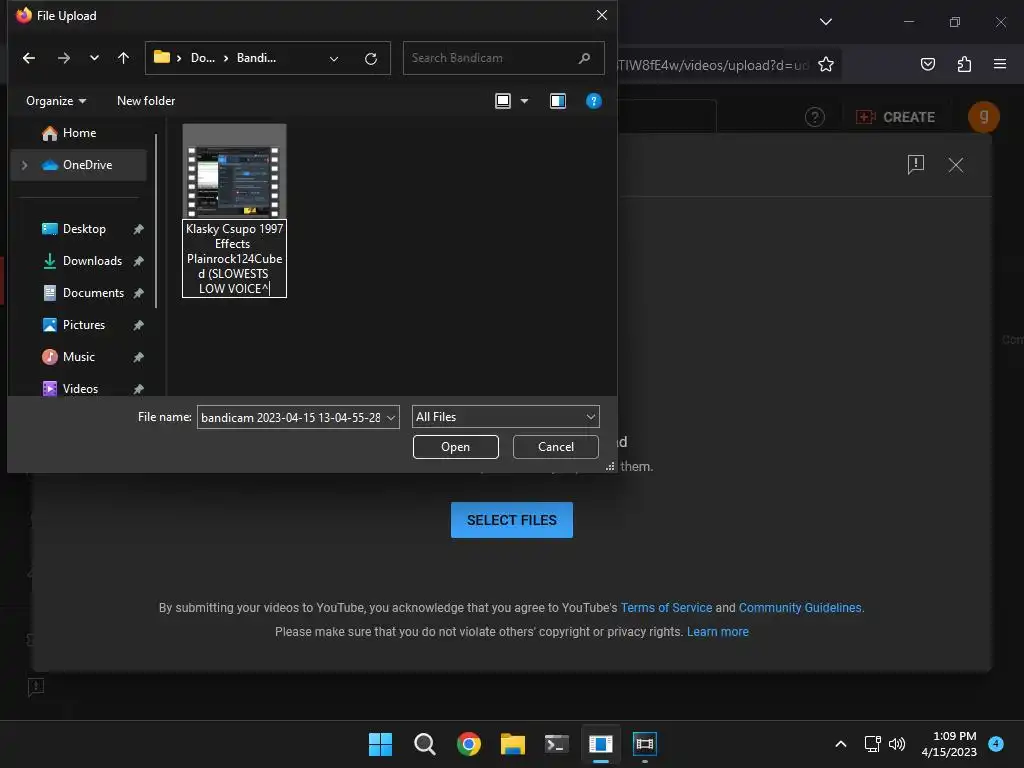Click the send feedback icon in upload dialog
Image resolution: width=1024 pixels, height=768 pixels.
coord(916,165)
